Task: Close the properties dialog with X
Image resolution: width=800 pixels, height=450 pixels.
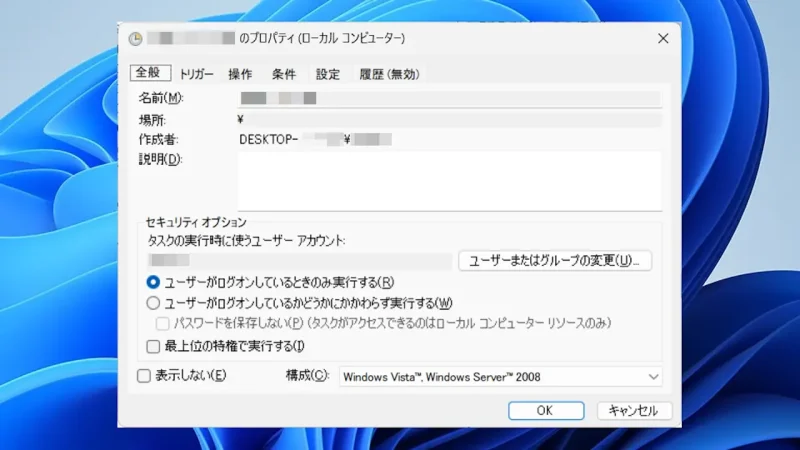Action: 663,39
